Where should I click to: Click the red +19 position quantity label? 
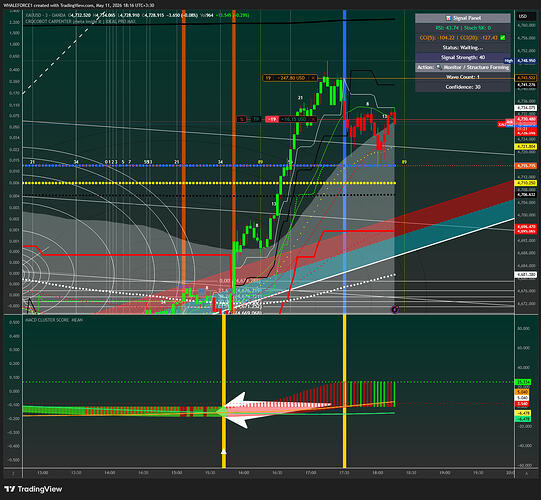click(272, 119)
